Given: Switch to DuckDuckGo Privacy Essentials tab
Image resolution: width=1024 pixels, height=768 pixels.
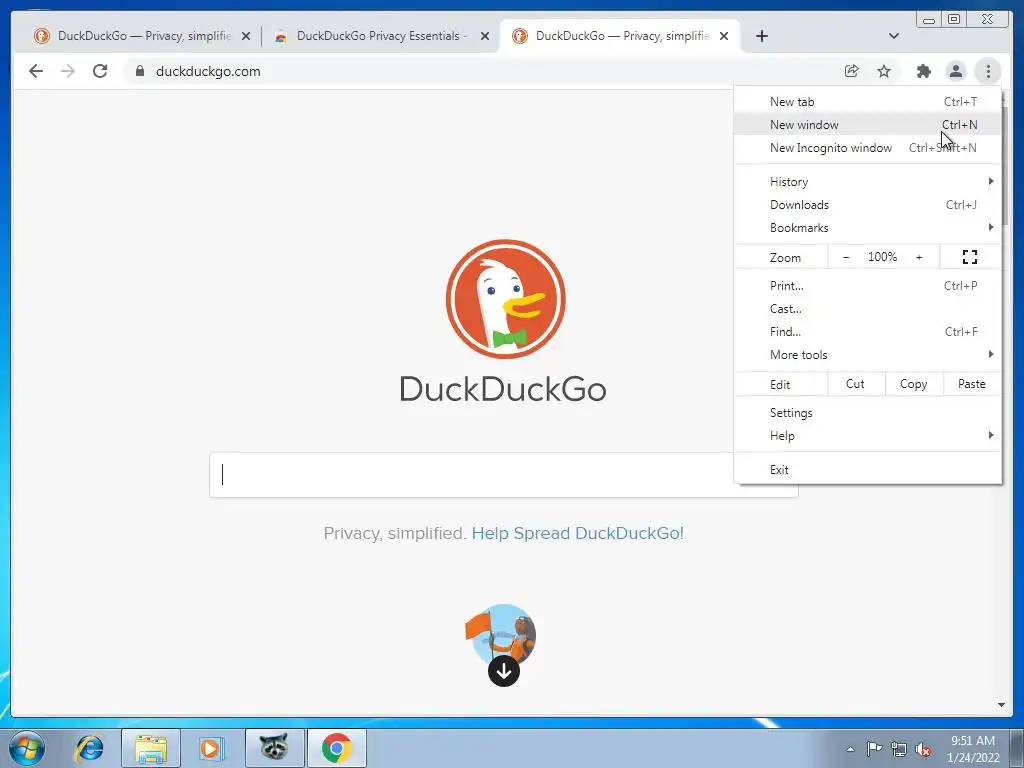Looking at the screenshot, I should pyautogui.click(x=381, y=36).
